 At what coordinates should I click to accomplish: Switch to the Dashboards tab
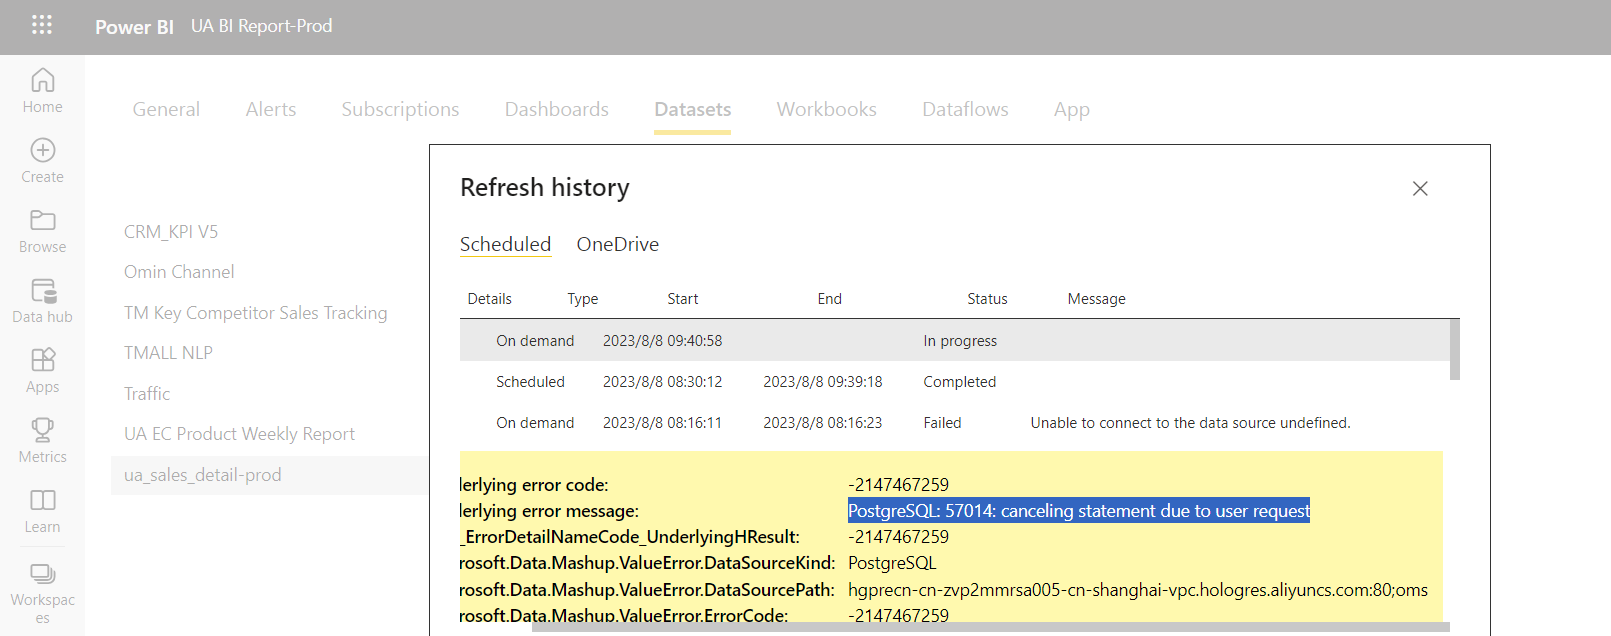pyautogui.click(x=556, y=109)
